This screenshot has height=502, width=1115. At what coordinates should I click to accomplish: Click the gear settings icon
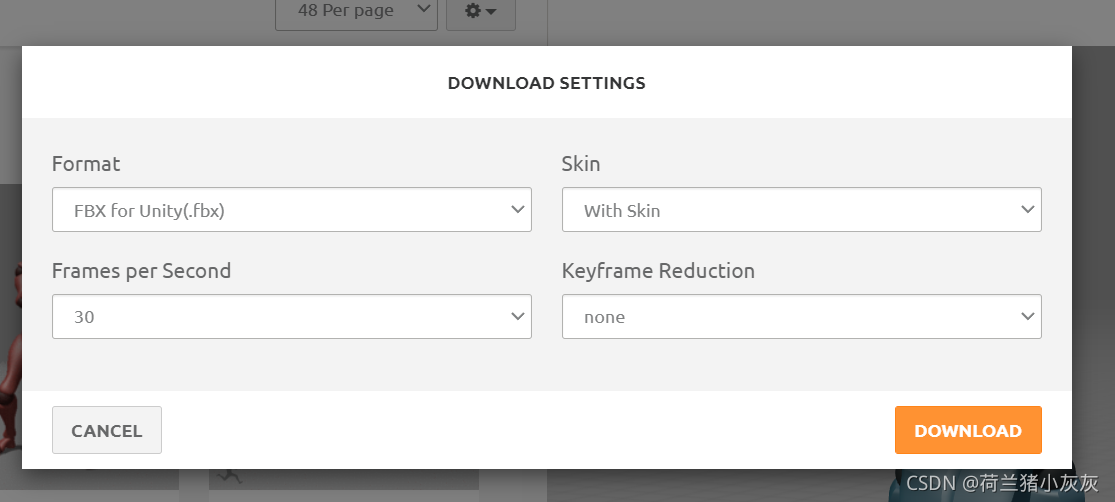click(473, 11)
